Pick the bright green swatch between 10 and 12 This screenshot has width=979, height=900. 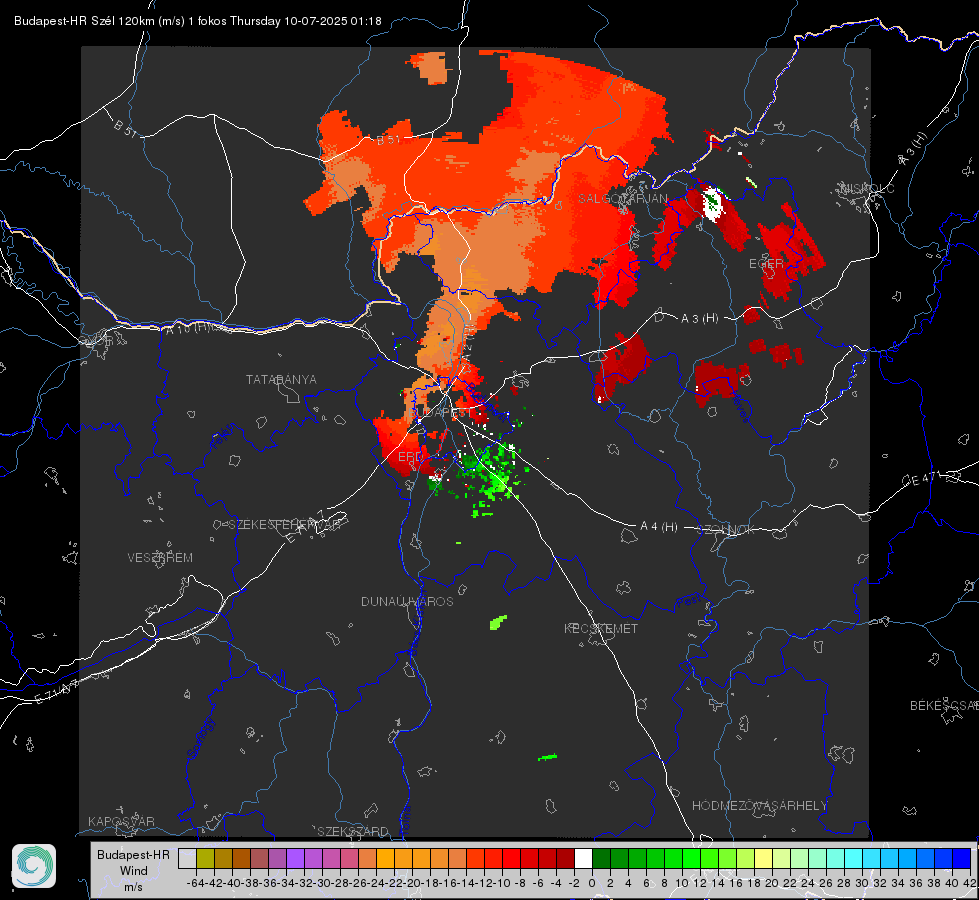pos(691,858)
